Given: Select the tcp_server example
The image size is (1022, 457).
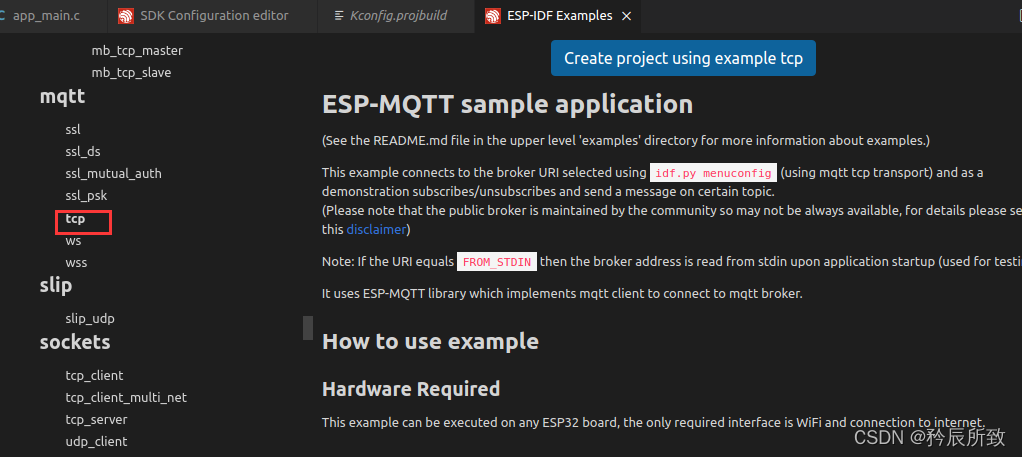Looking at the screenshot, I should pyautogui.click(x=96, y=419).
